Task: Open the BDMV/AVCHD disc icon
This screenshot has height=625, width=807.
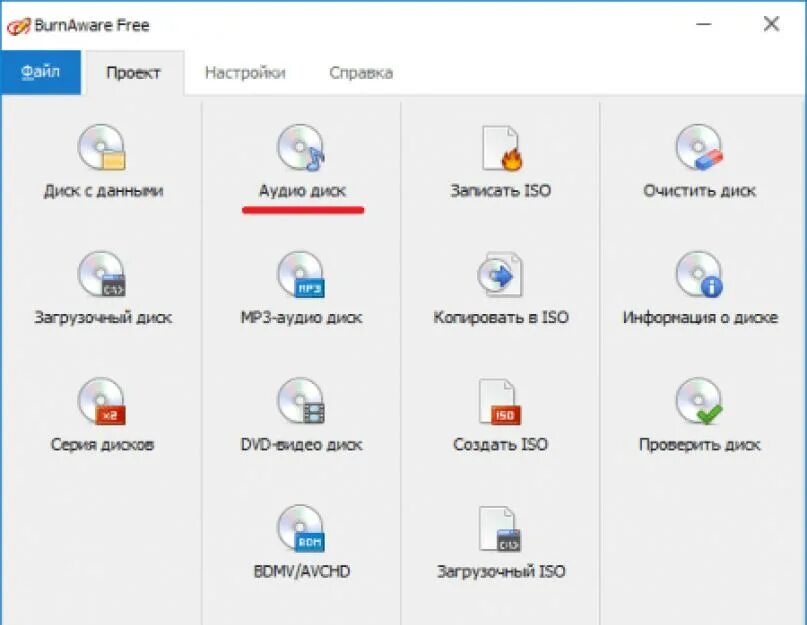Action: 301,528
